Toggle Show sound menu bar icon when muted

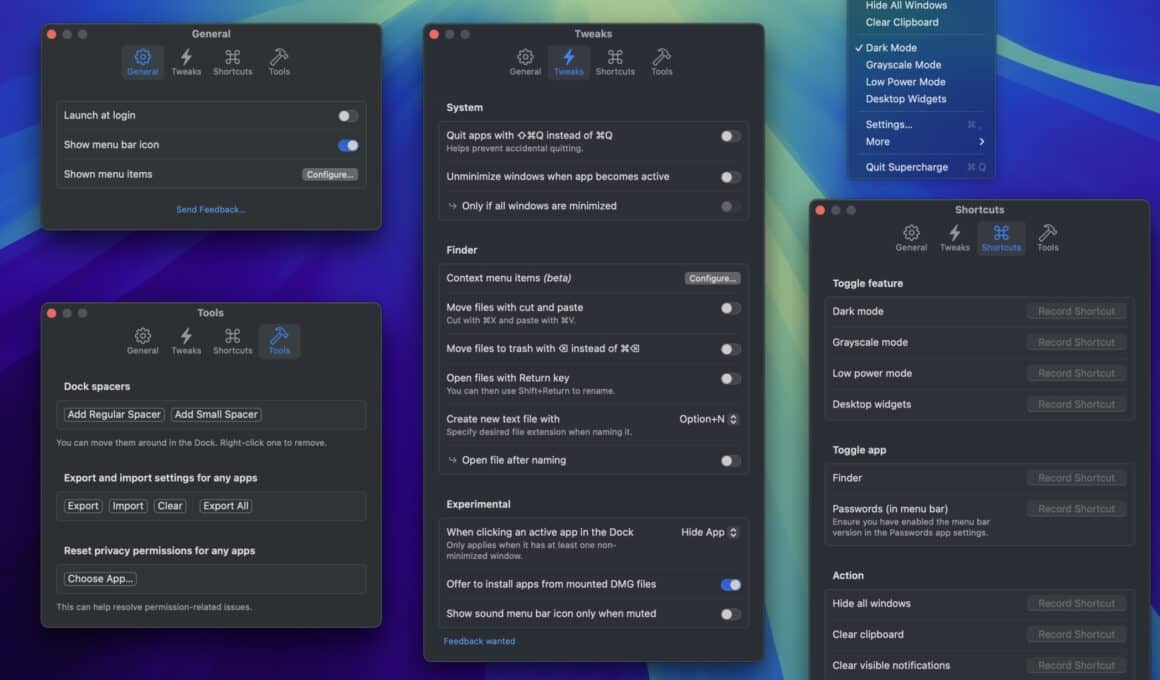[x=730, y=614]
